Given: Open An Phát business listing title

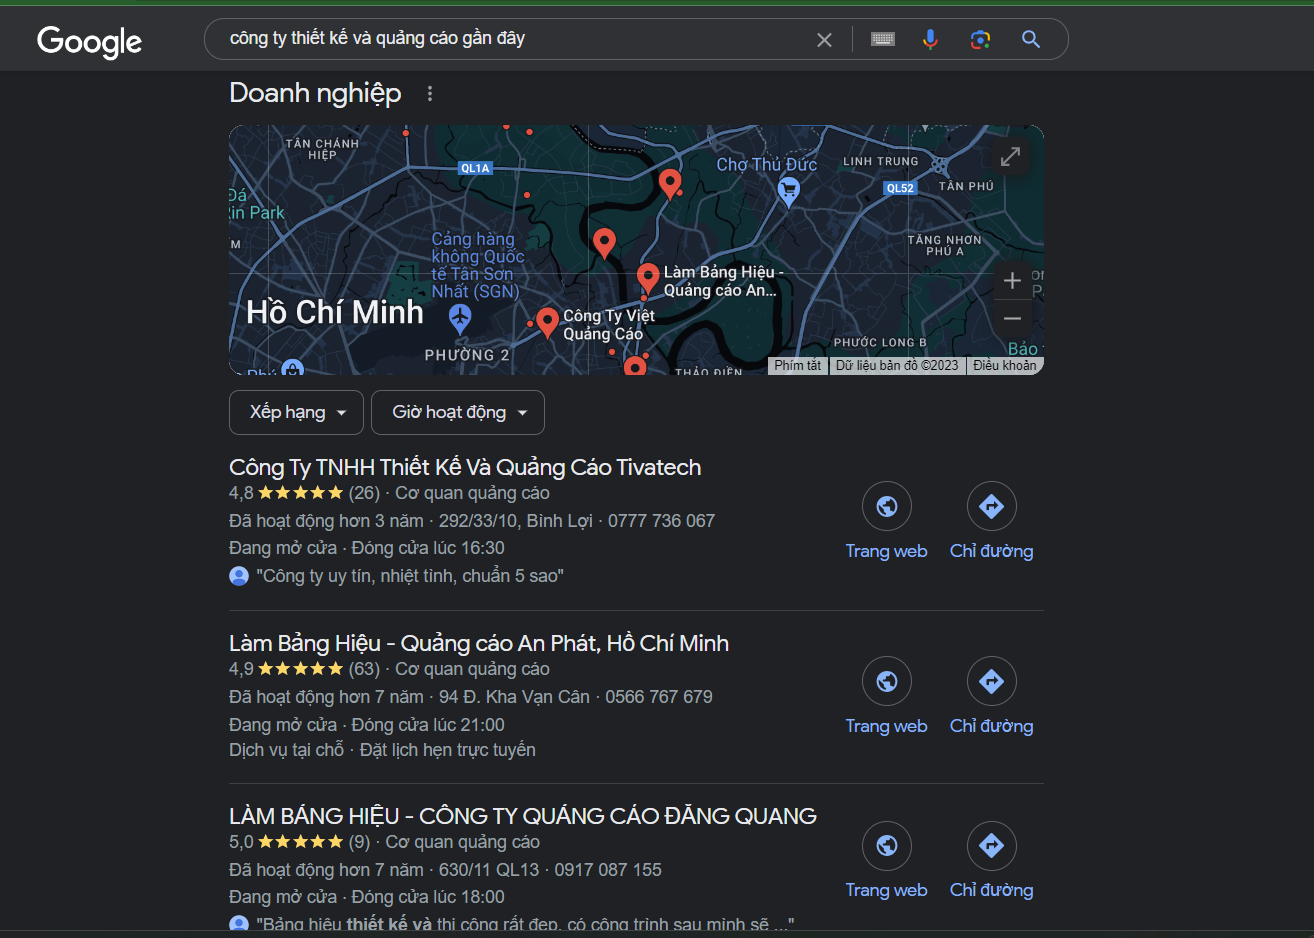Looking at the screenshot, I should coord(479,643).
